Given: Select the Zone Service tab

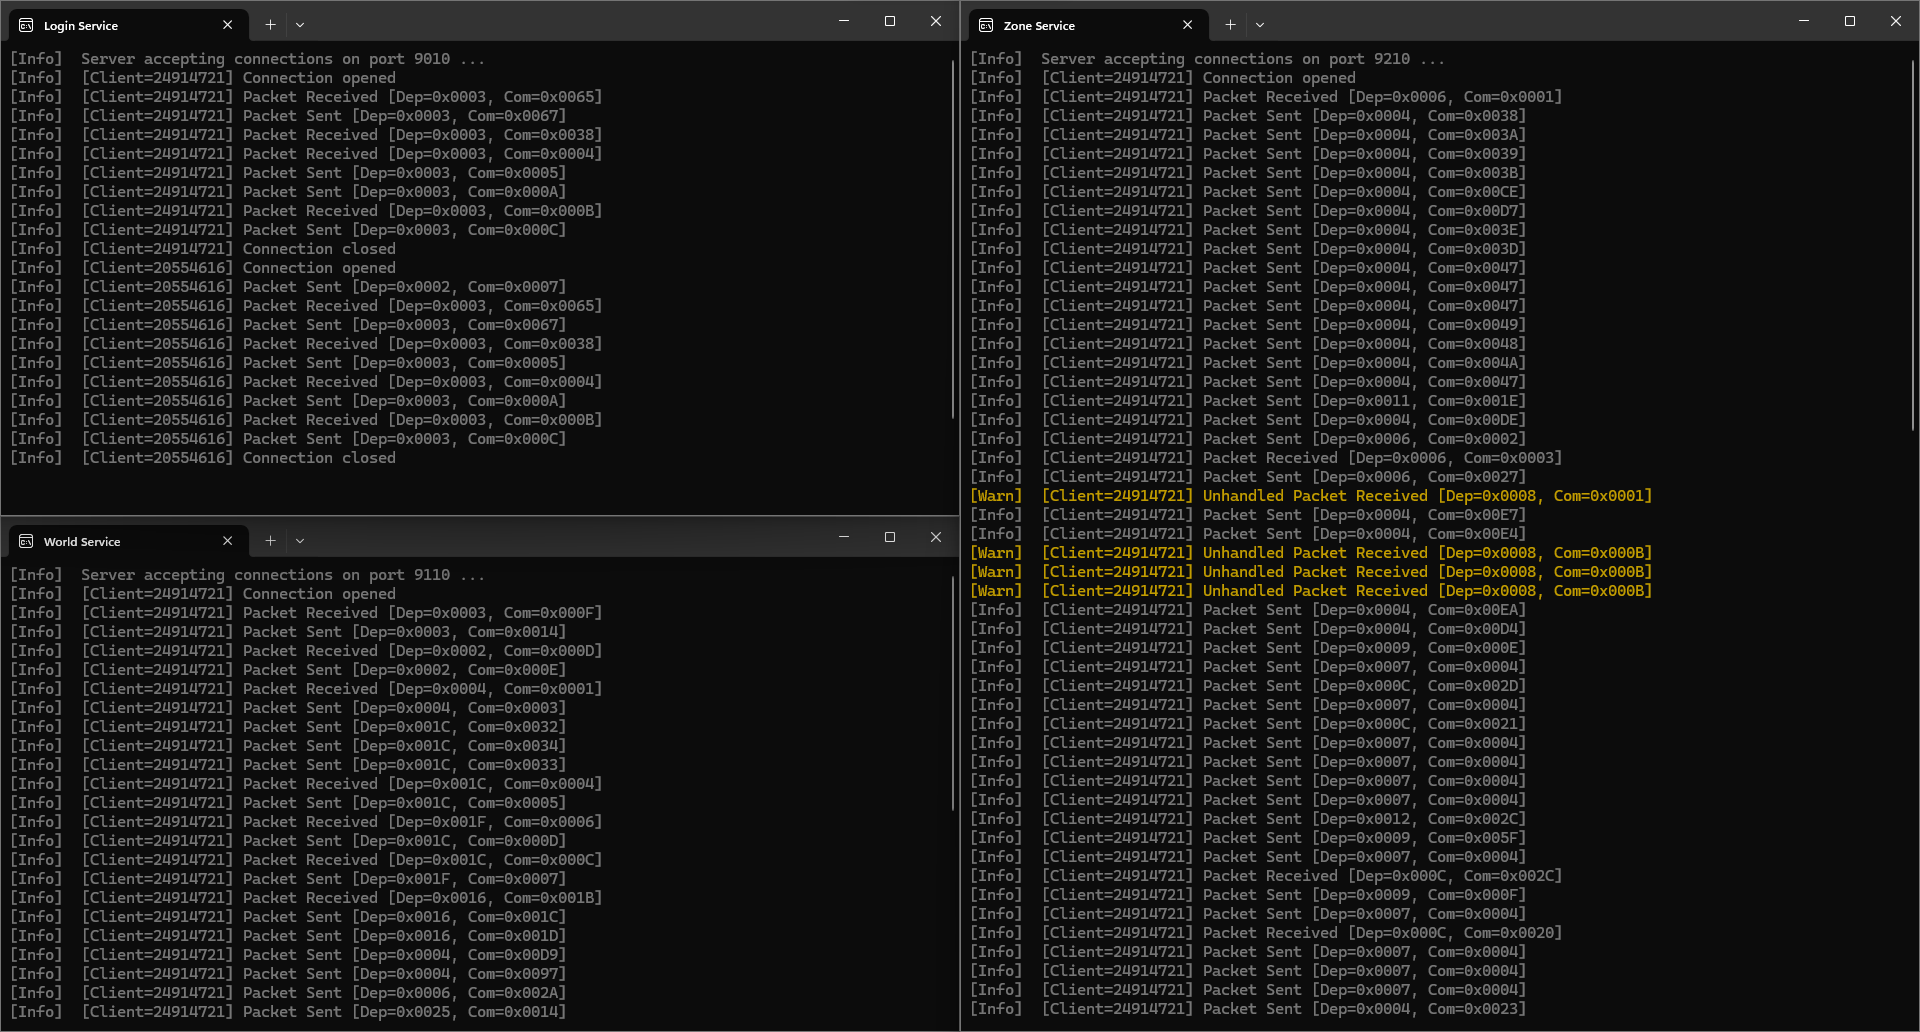Looking at the screenshot, I should click(1070, 25).
